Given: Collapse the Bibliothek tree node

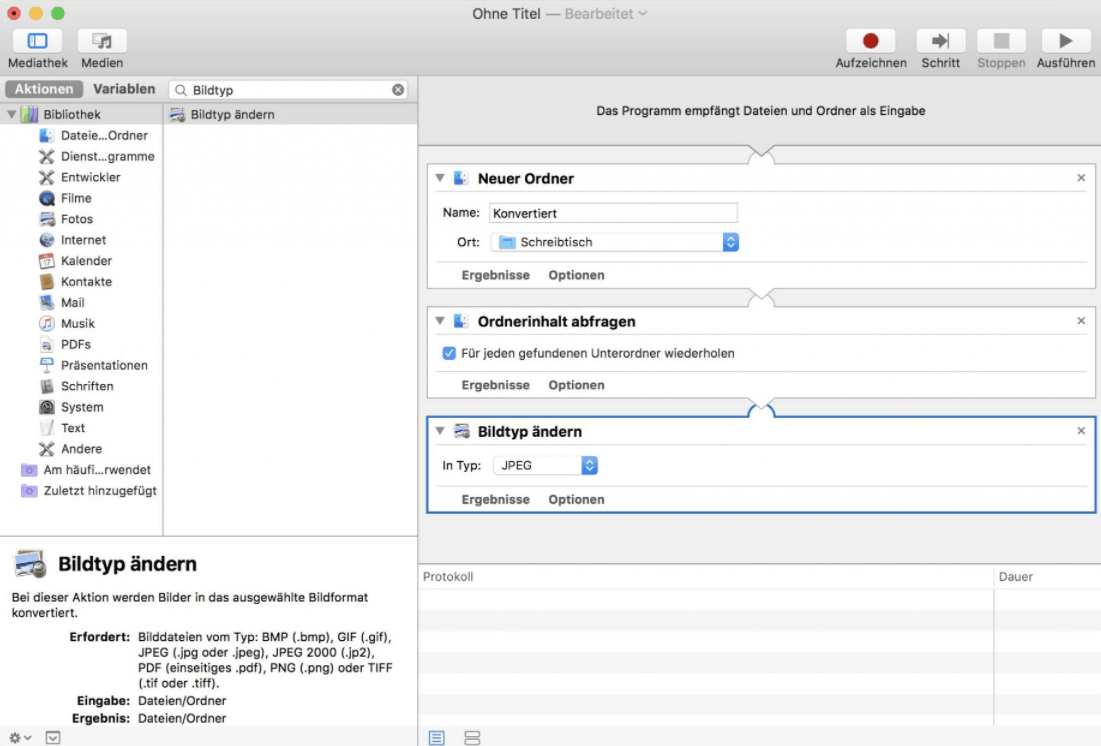Looking at the screenshot, I should pyautogui.click(x=11, y=114).
